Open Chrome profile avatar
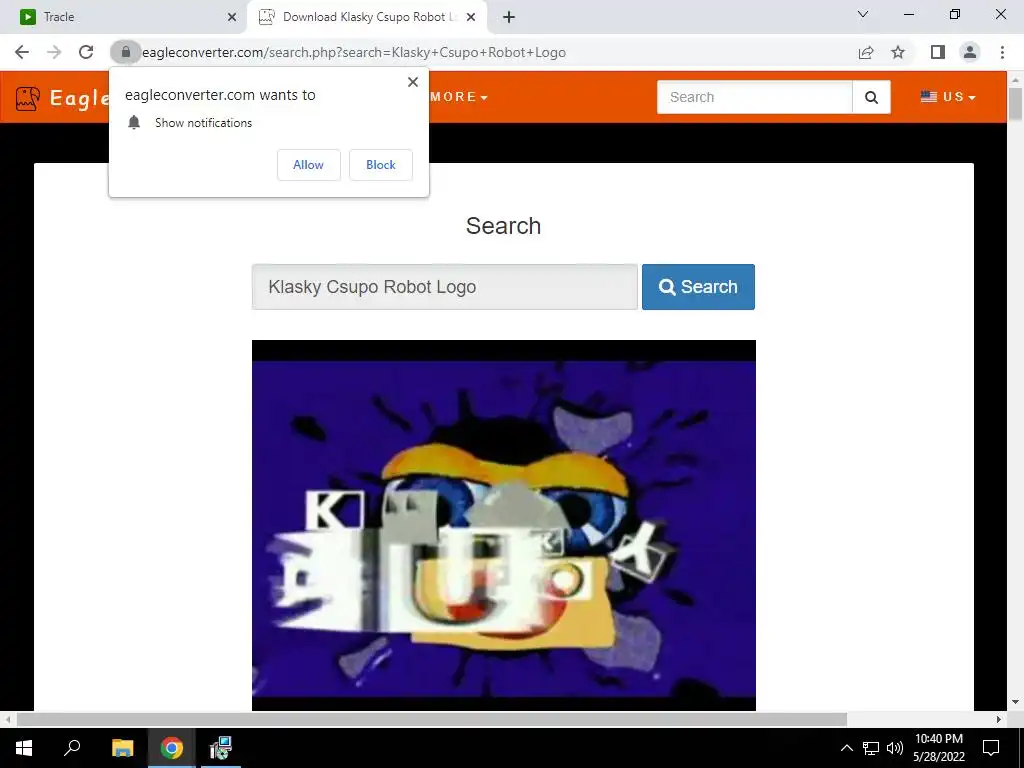Viewport: 1024px width, 768px height. [x=970, y=52]
